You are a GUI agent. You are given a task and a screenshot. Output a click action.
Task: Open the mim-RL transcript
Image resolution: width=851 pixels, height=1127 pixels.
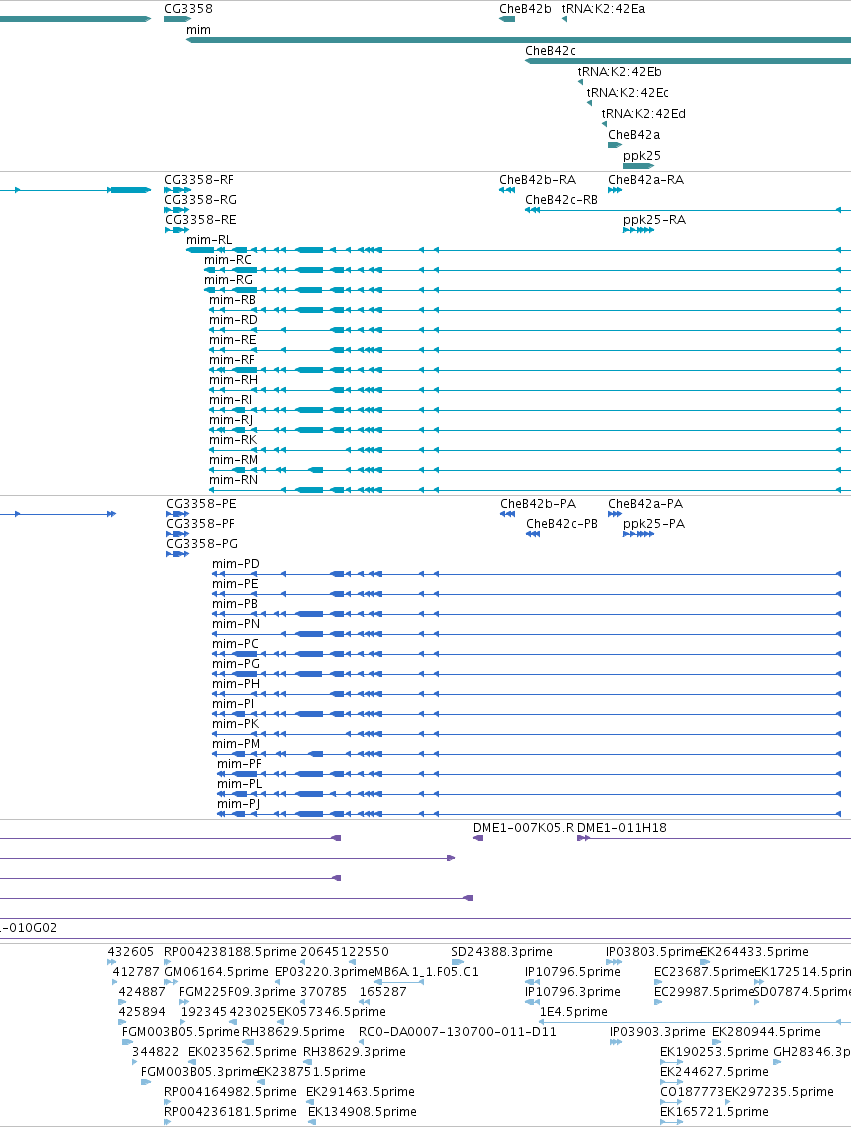pos(209,239)
